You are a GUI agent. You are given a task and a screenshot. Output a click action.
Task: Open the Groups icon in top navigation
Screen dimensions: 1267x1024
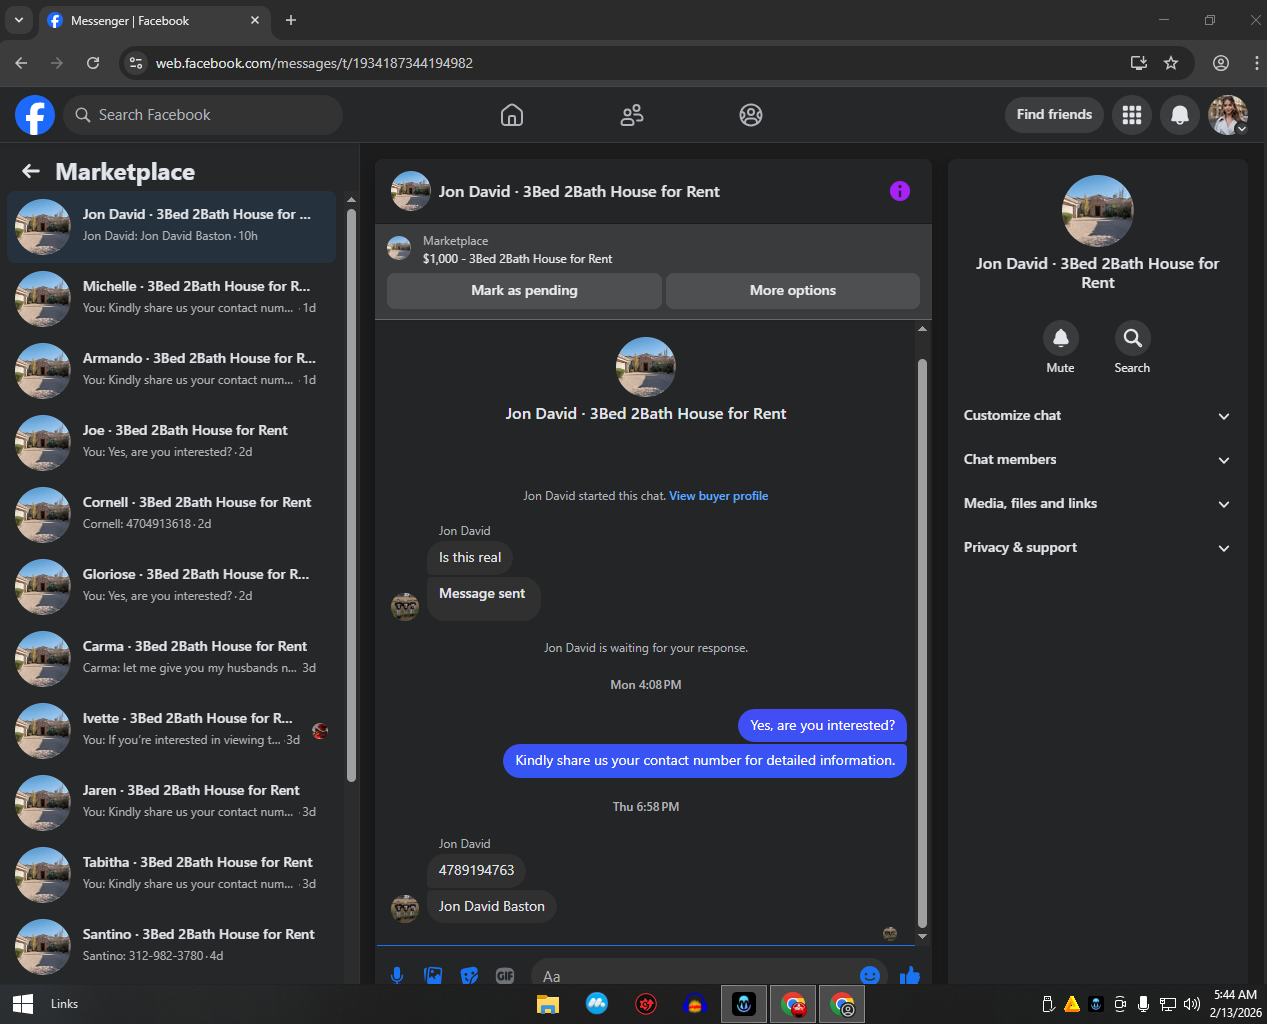[x=751, y=115]
